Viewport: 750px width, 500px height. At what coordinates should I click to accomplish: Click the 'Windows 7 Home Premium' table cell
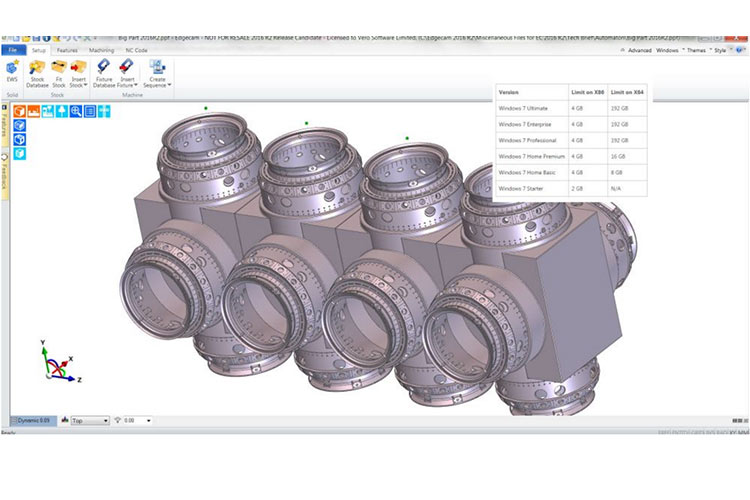point(531,156)
